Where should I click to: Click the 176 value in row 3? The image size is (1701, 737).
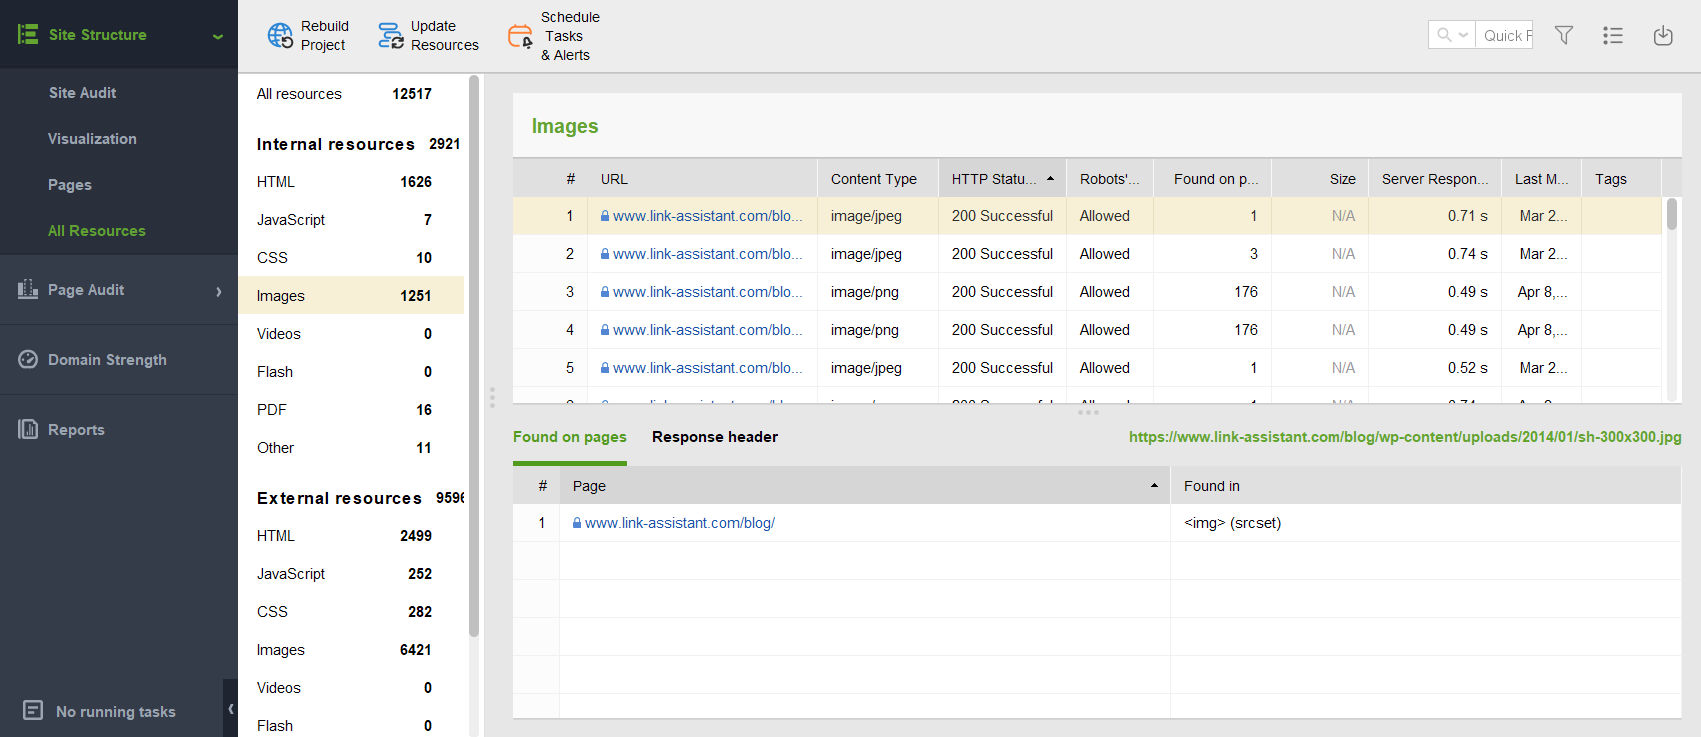(x=1246, y=292)
